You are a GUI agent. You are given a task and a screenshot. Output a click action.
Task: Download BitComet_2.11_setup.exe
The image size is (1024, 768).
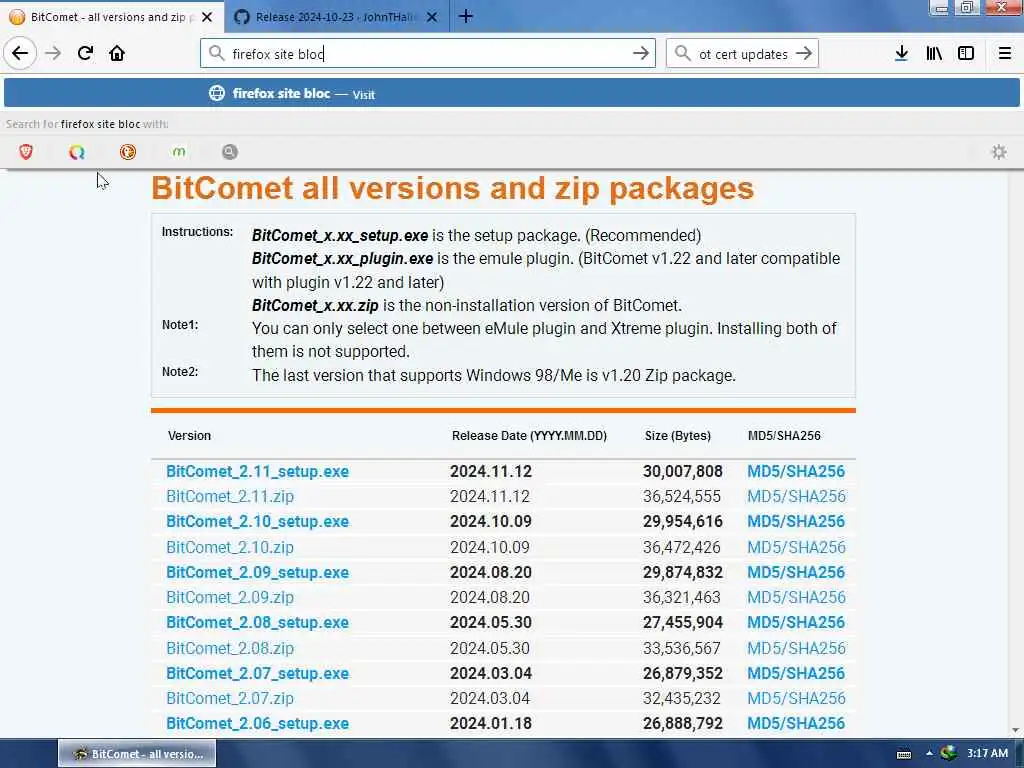(x=257, y=472)
